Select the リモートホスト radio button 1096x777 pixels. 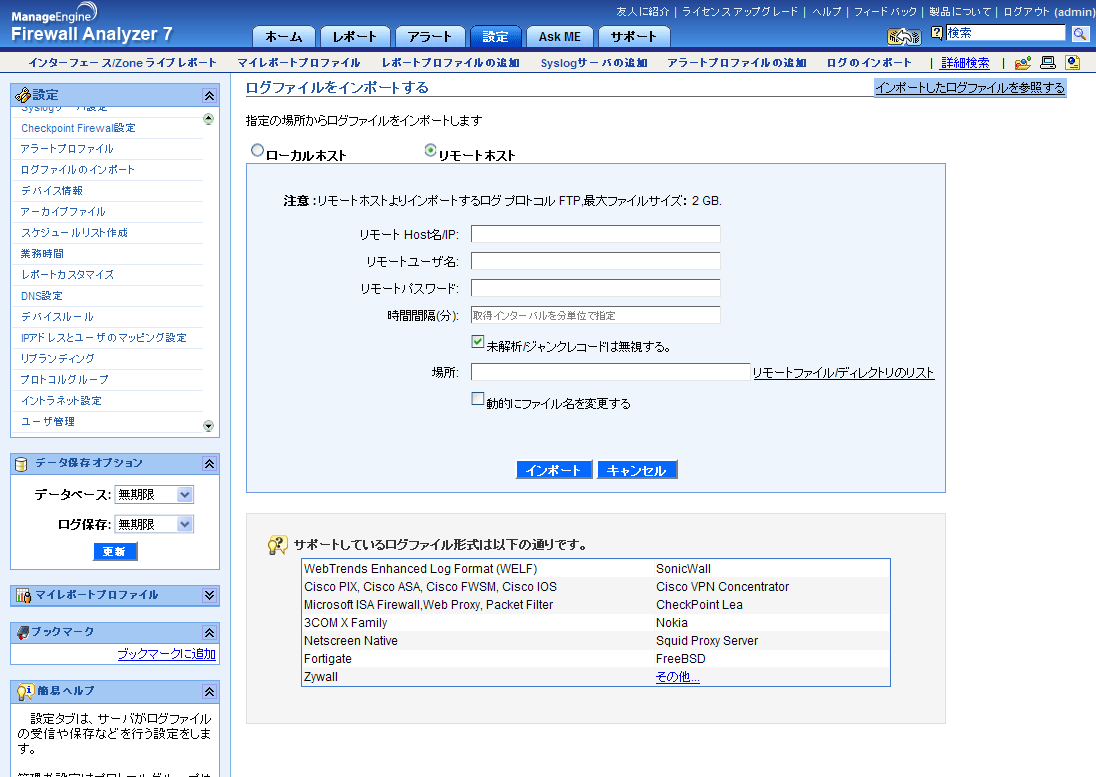pyautogui.click(x=431, y=150)
